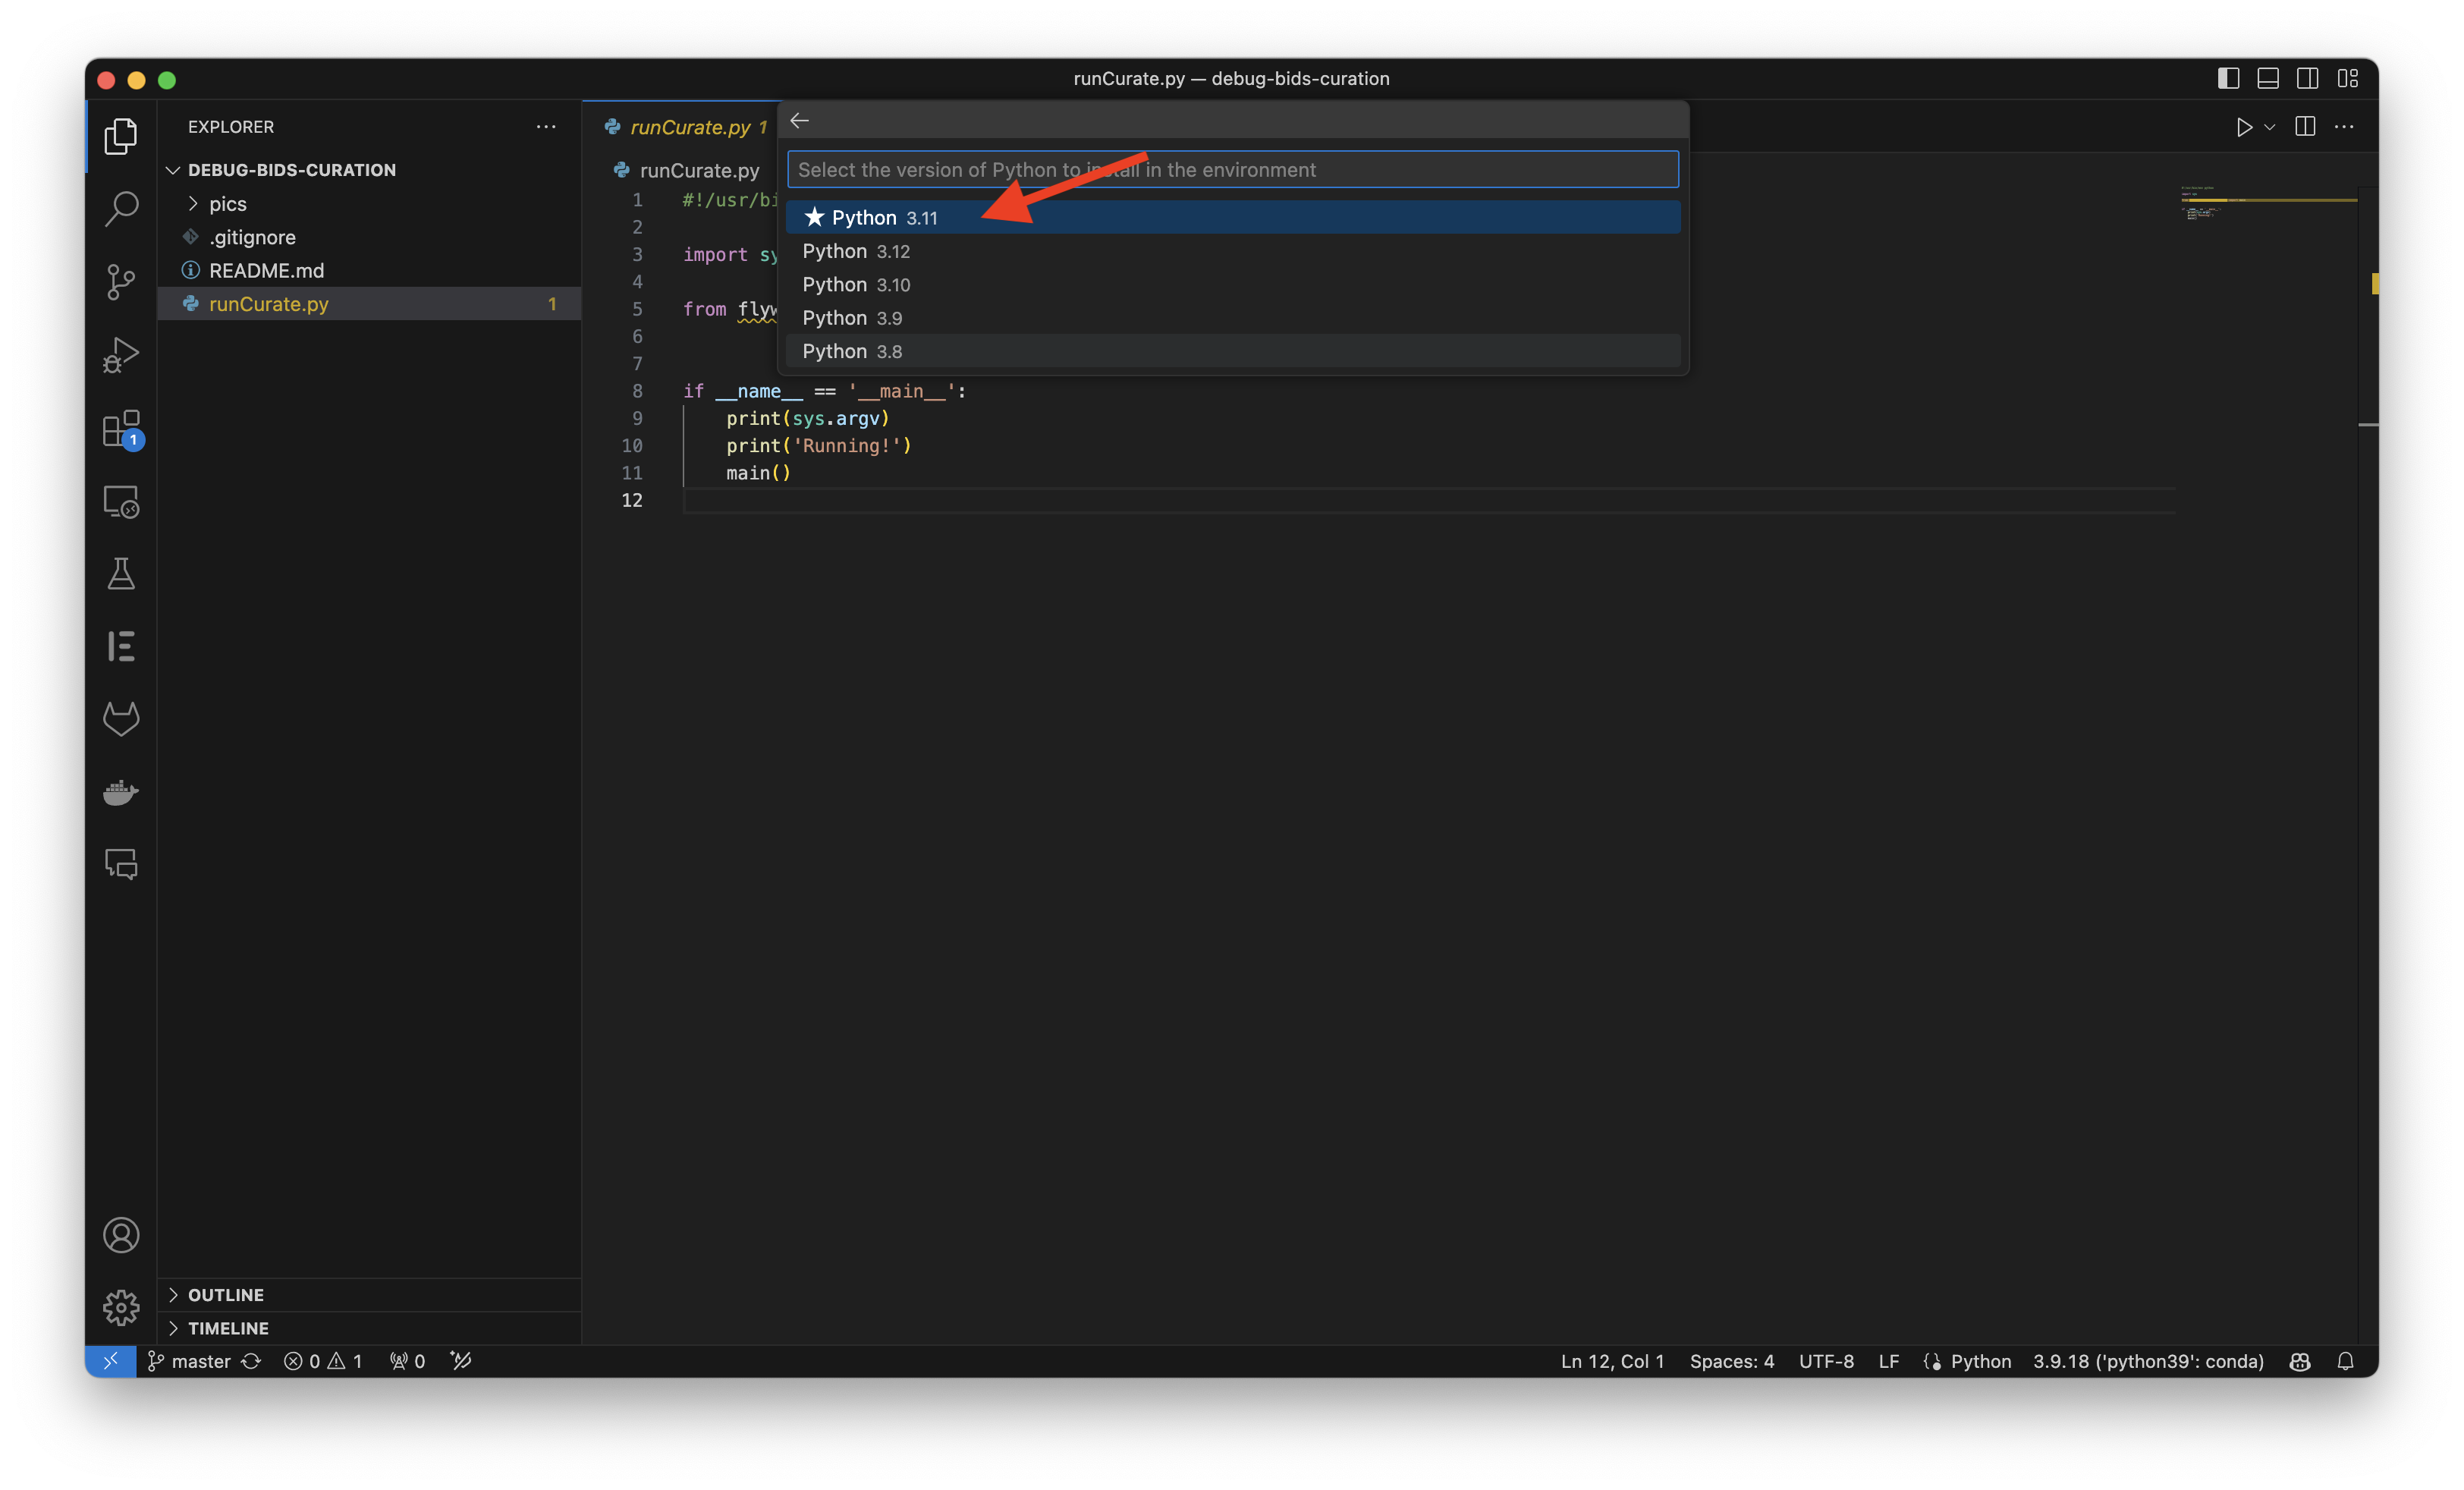Split the editor to the right
This screenshot has width=2464, height=1490.
2305,126
